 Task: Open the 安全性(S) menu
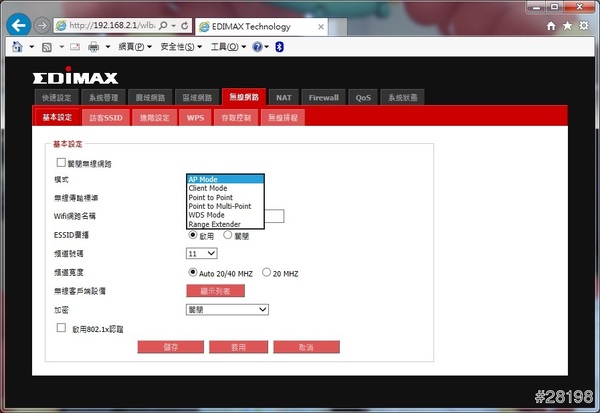[x=181, y=47]
